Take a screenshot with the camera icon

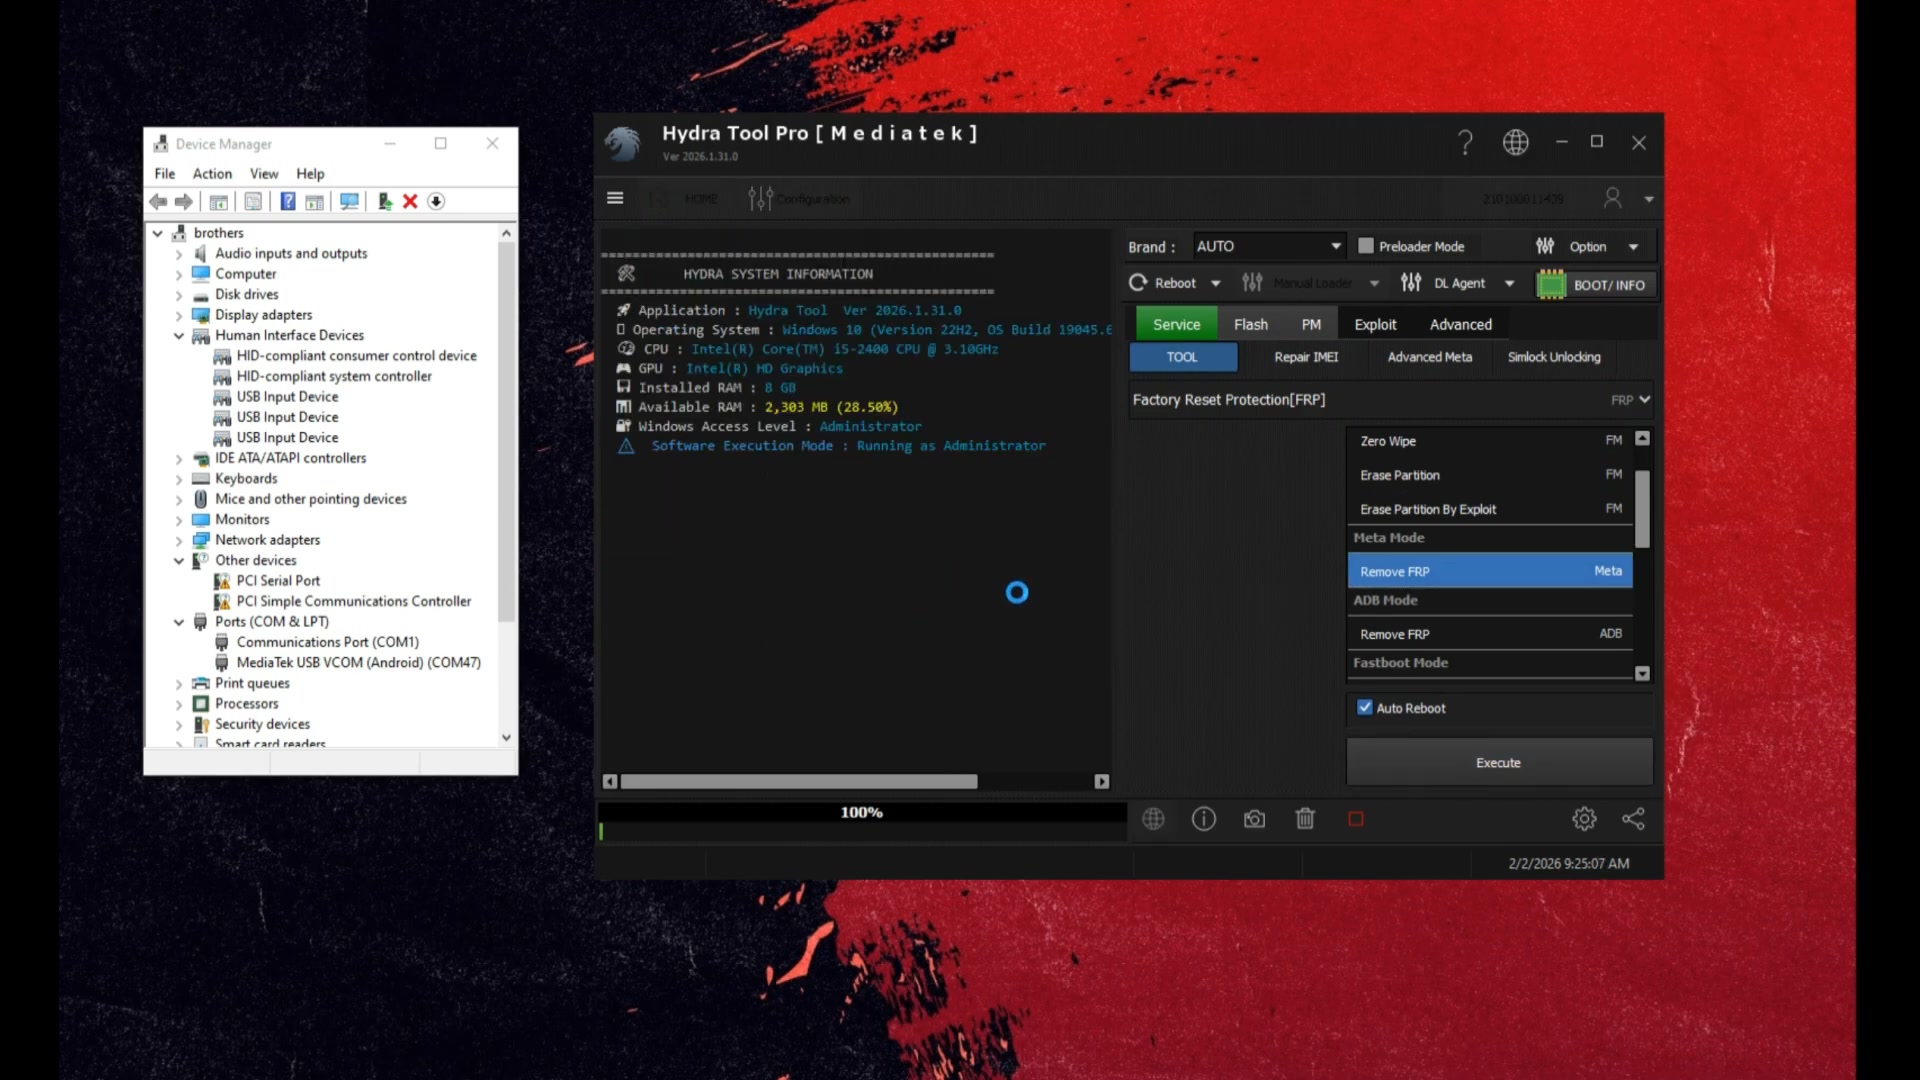pos(1254,819)
